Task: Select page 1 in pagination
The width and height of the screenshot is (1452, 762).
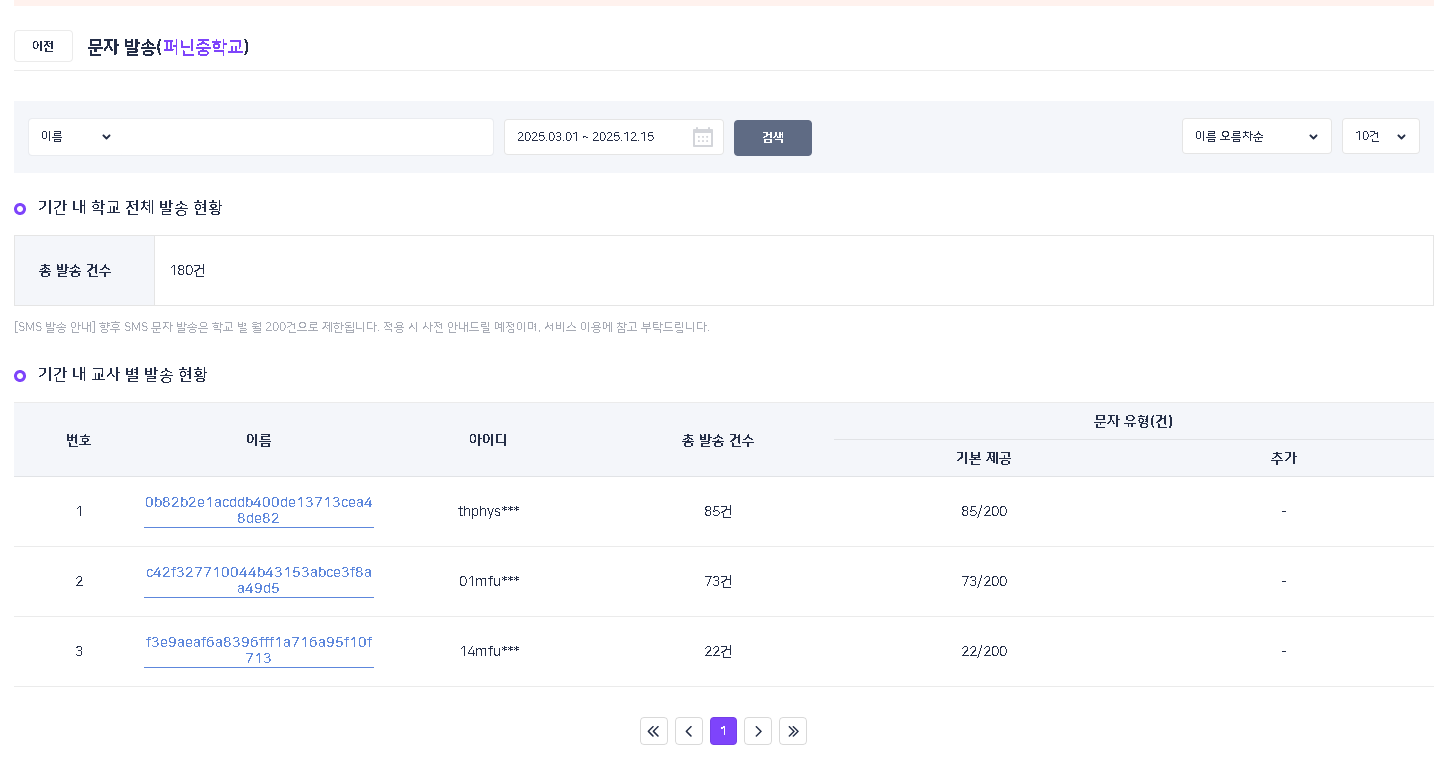Action: 723,731
